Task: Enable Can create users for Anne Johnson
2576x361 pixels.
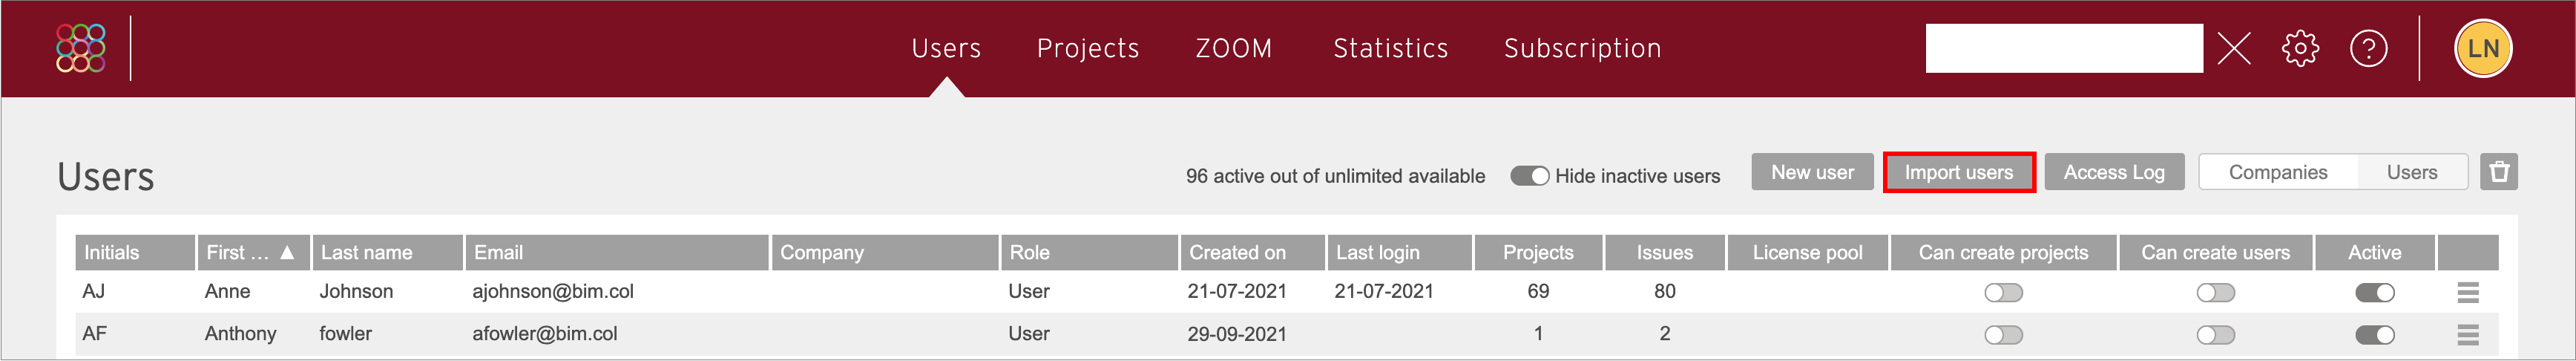Action: (2216, 292)
